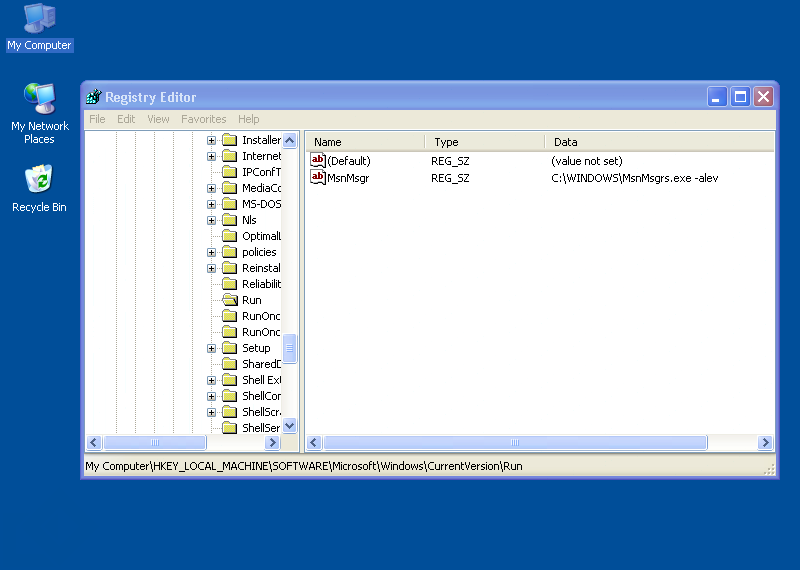
Task: Click the values pane horizontal scrollbar thumb
Action: pos(515,442)
